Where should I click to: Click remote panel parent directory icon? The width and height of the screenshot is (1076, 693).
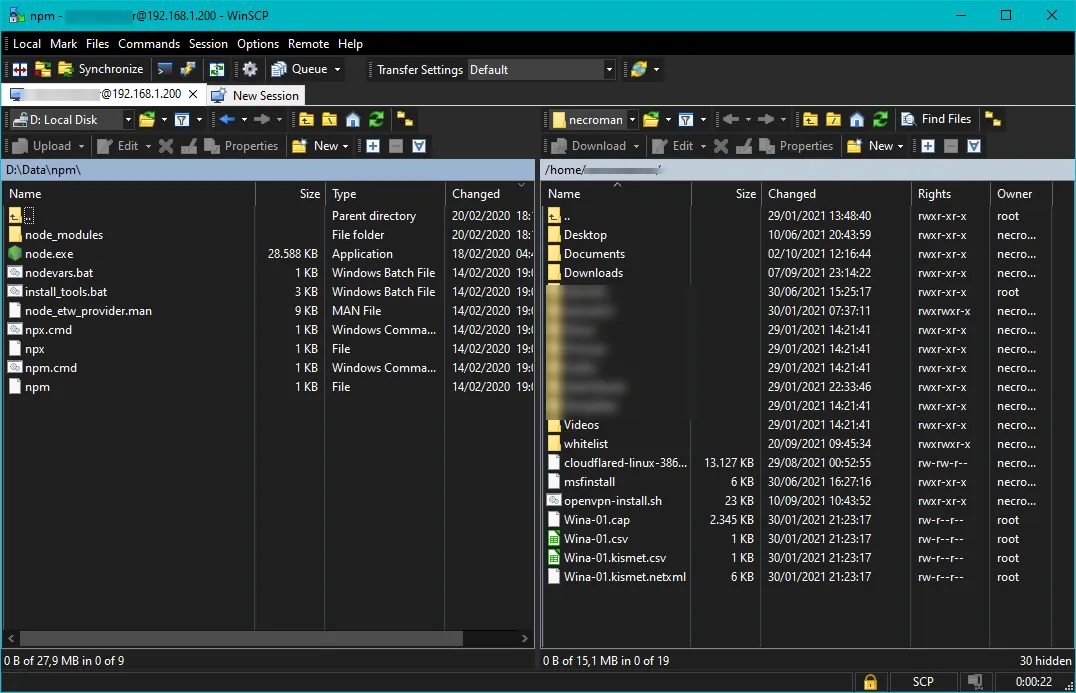810,119
